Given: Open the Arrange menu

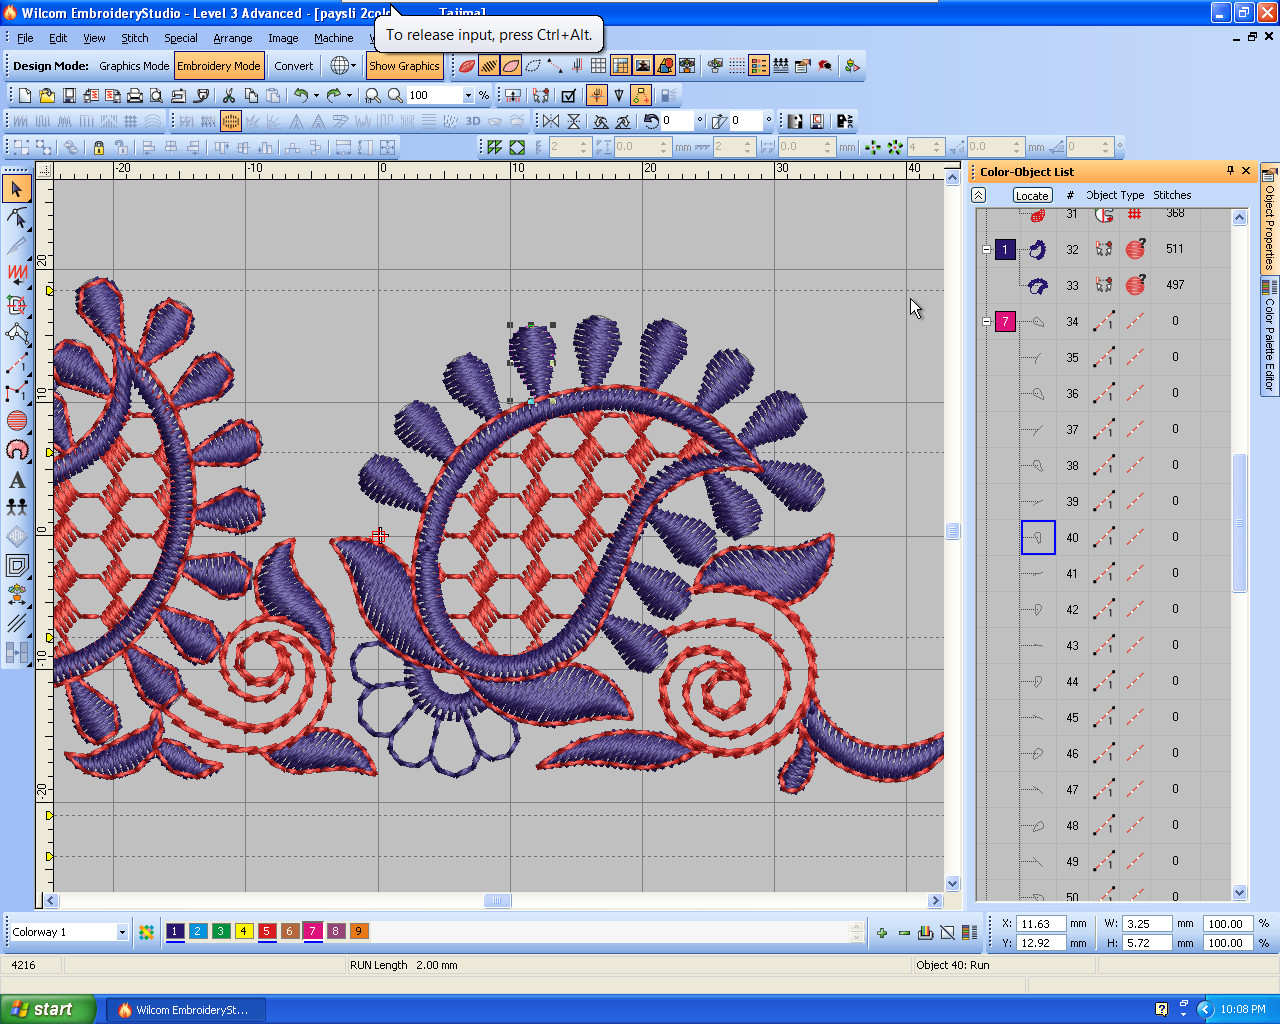Looking at the screenshot, I should [232, 38].
